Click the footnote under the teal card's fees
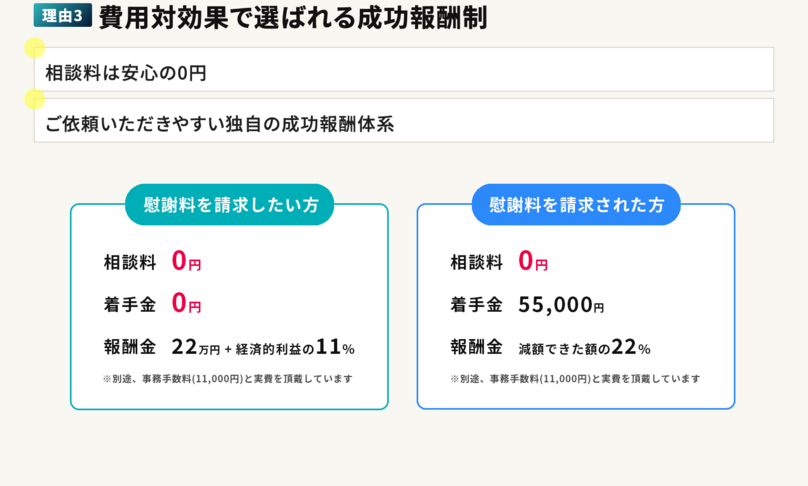Screen dimensions: 808x486 tap(227, 379)
